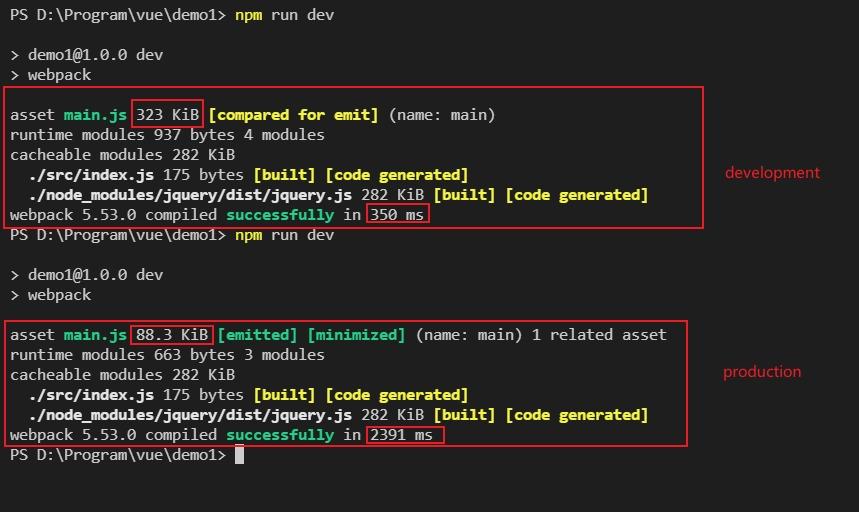Click the empty prompt next to the cursor
Screen dimensions: 859x512
click(x=118, y=455)
